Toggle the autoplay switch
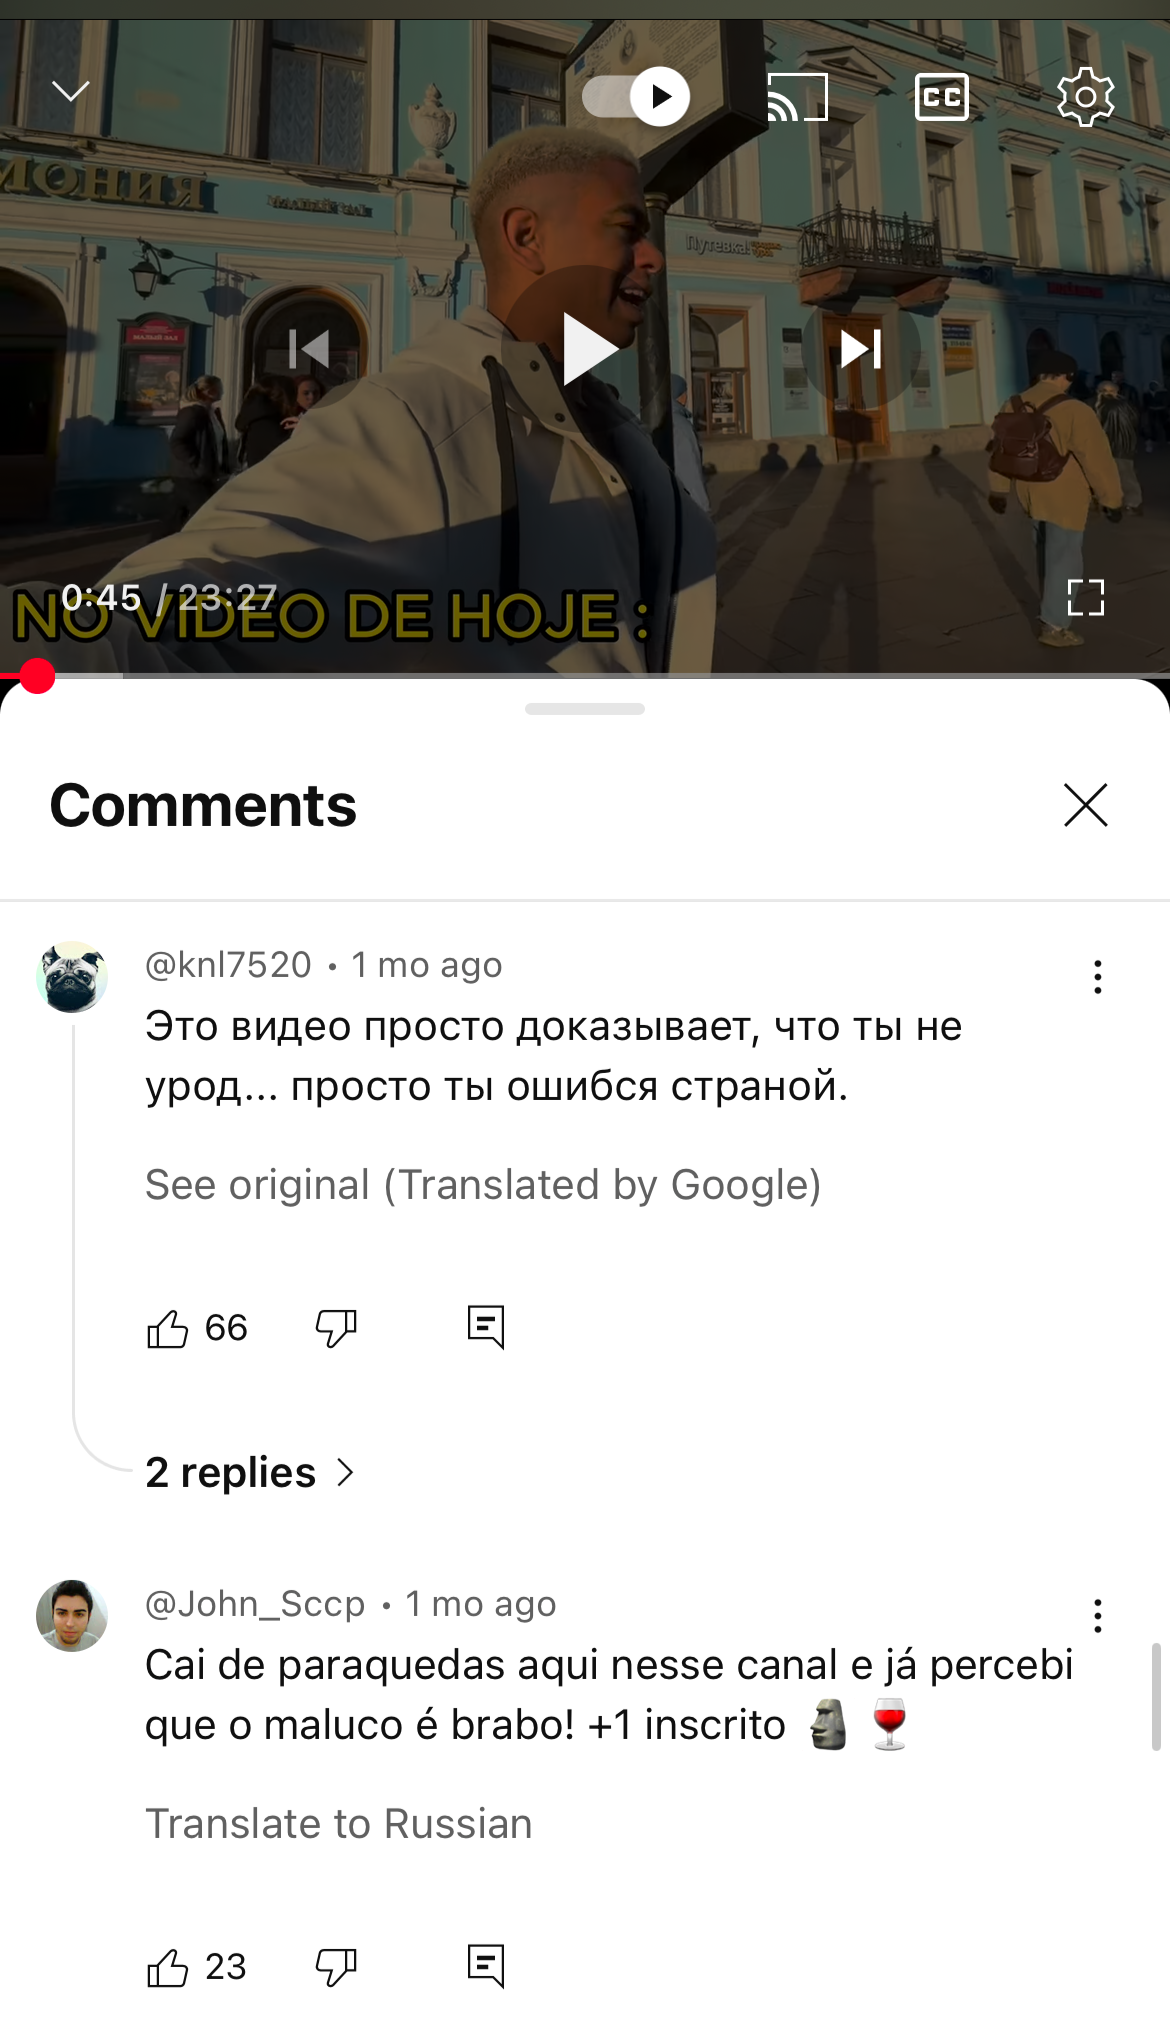Image resolution: width=1170 pixels, height=2032 pixels. pyautogui.click(x=636, y=97)
